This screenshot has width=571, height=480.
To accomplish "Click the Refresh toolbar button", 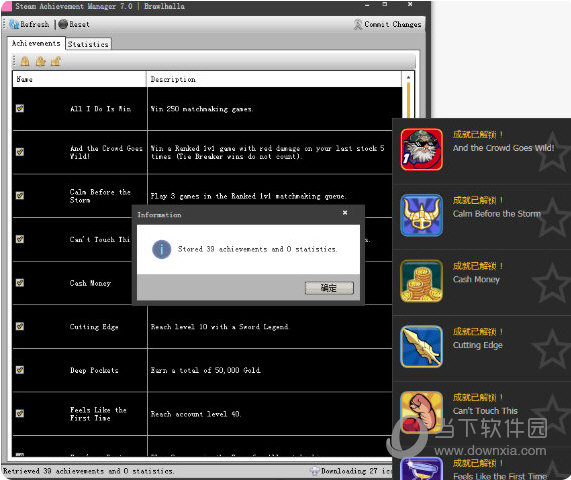I will tap(29, 24).
